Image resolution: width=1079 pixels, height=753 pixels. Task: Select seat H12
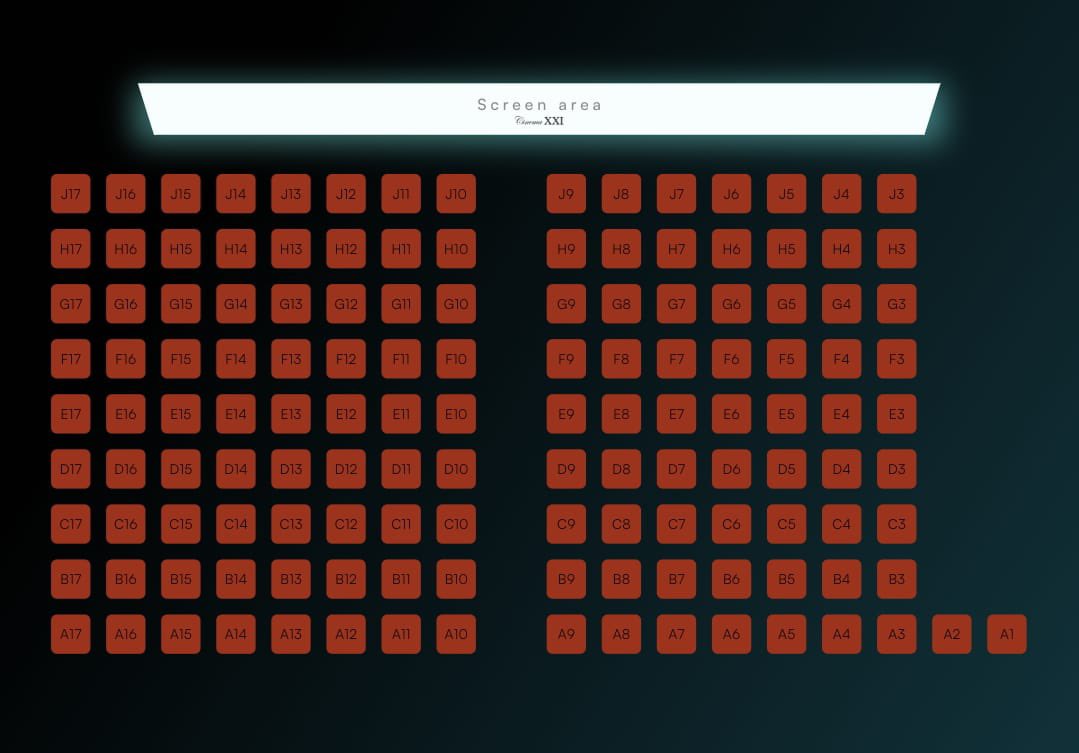pyautogui.click(x=346, y=248)
